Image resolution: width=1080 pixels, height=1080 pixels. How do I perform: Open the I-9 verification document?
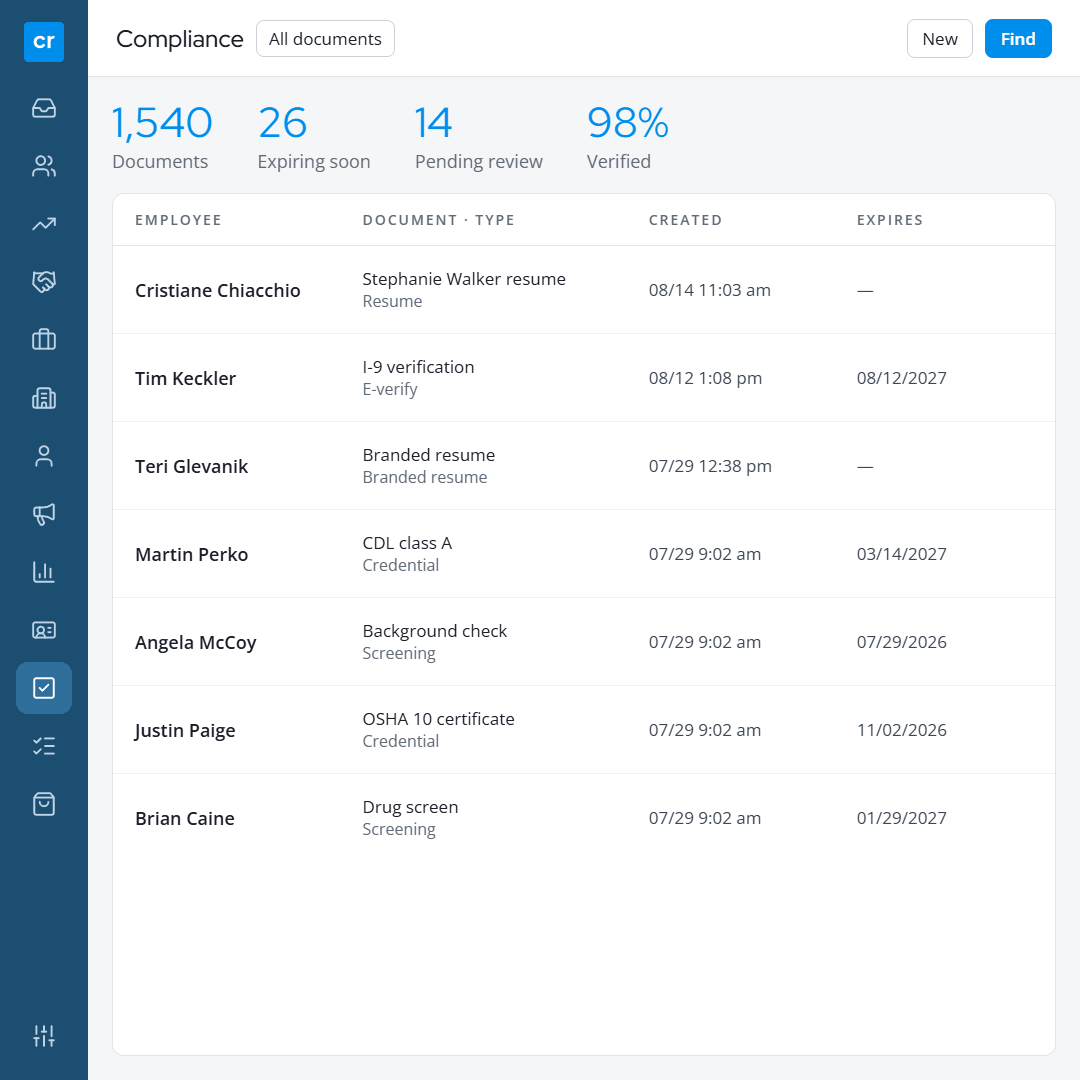pos(418,367)
